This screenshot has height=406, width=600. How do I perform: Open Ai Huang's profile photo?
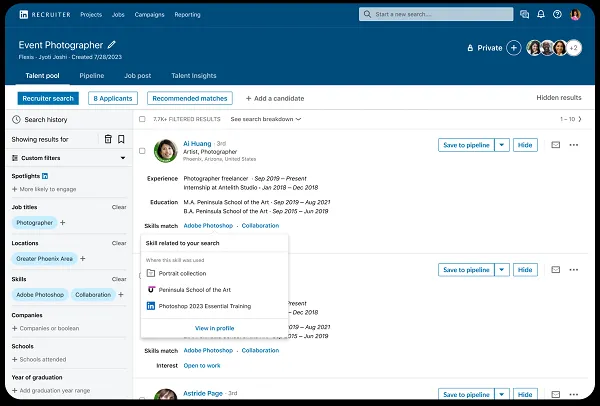[166, 151]
